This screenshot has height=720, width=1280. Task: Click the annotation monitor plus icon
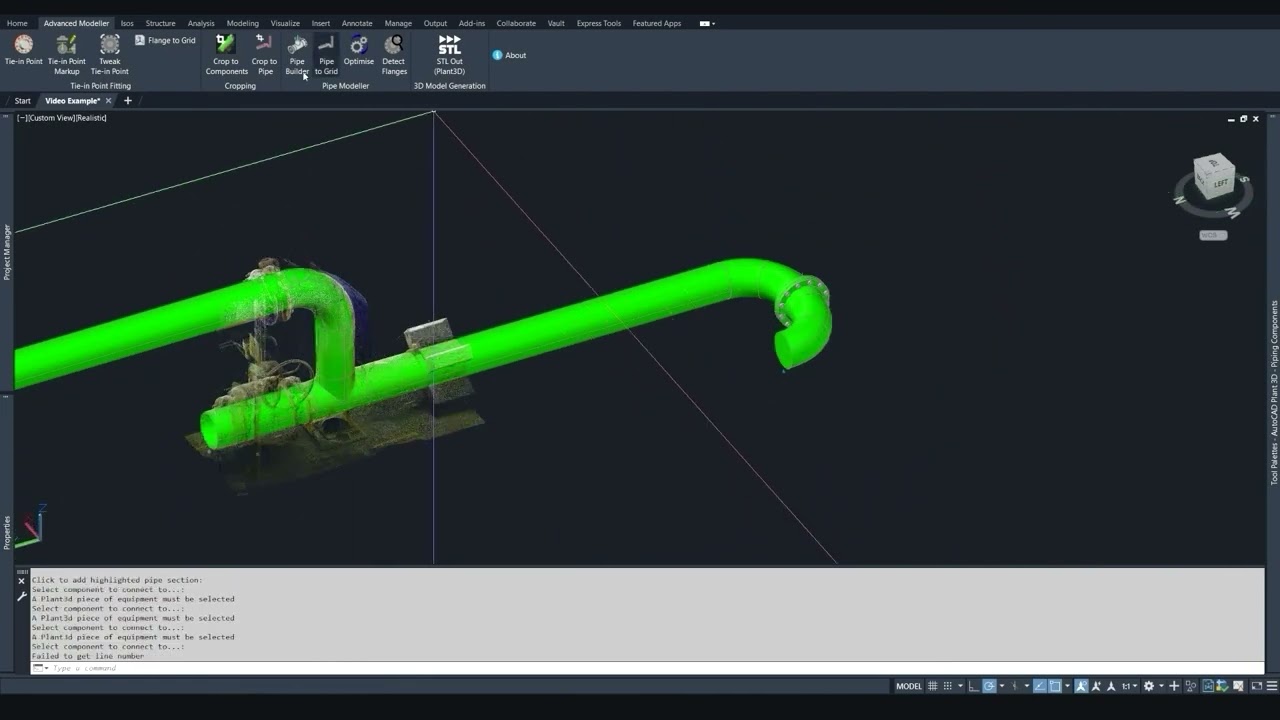(x=1174, y=686)
